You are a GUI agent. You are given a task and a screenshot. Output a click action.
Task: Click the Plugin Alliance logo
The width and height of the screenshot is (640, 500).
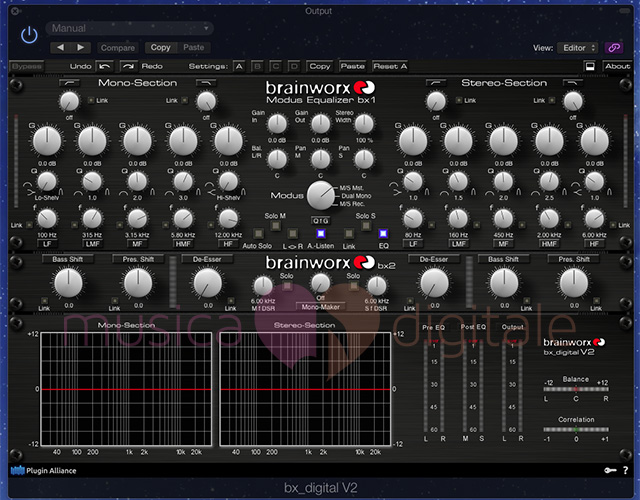tap(45, 468)
